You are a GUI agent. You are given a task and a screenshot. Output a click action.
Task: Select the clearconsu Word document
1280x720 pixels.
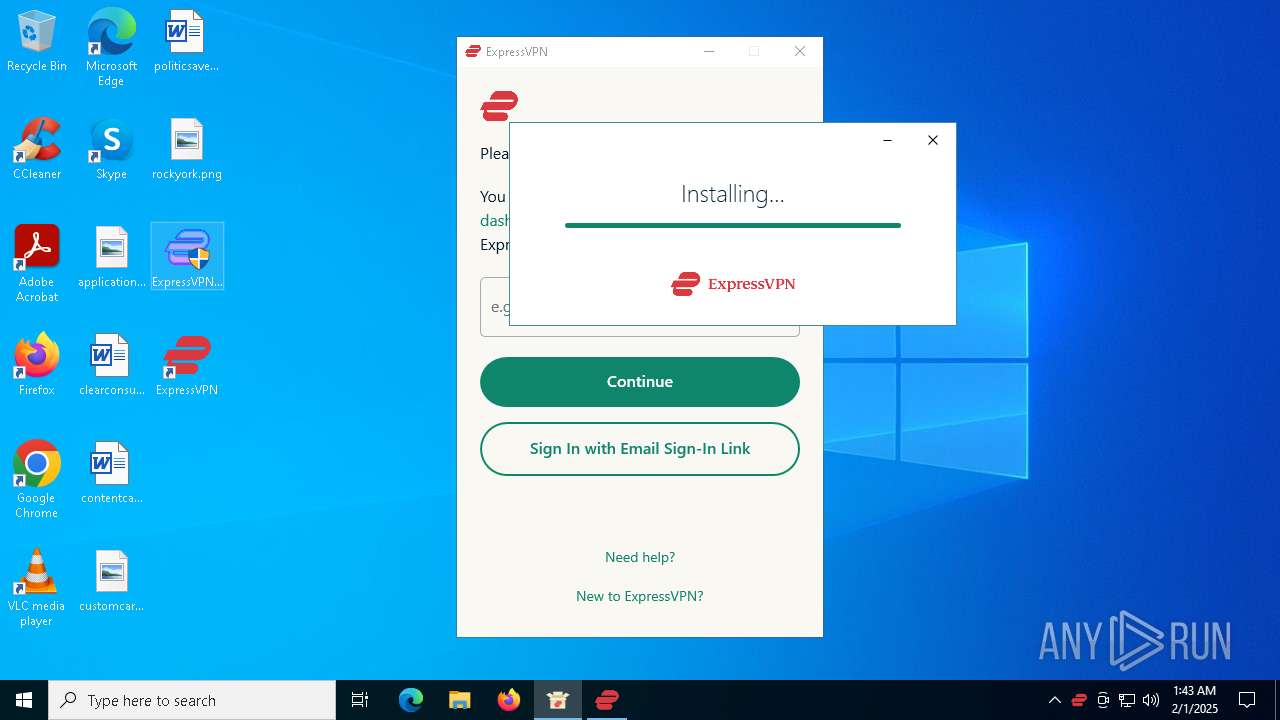pos(111,365)
